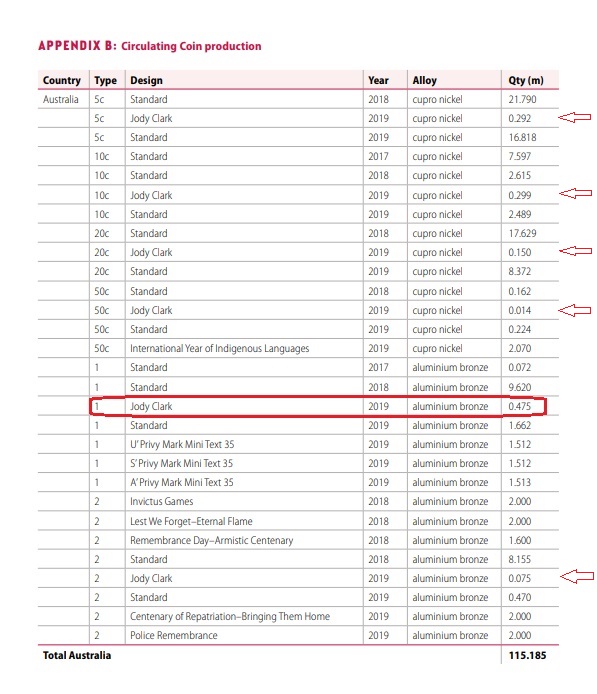
Task: Click the Australia country cell
Action: pyautogui.click(x=61, y=100)
